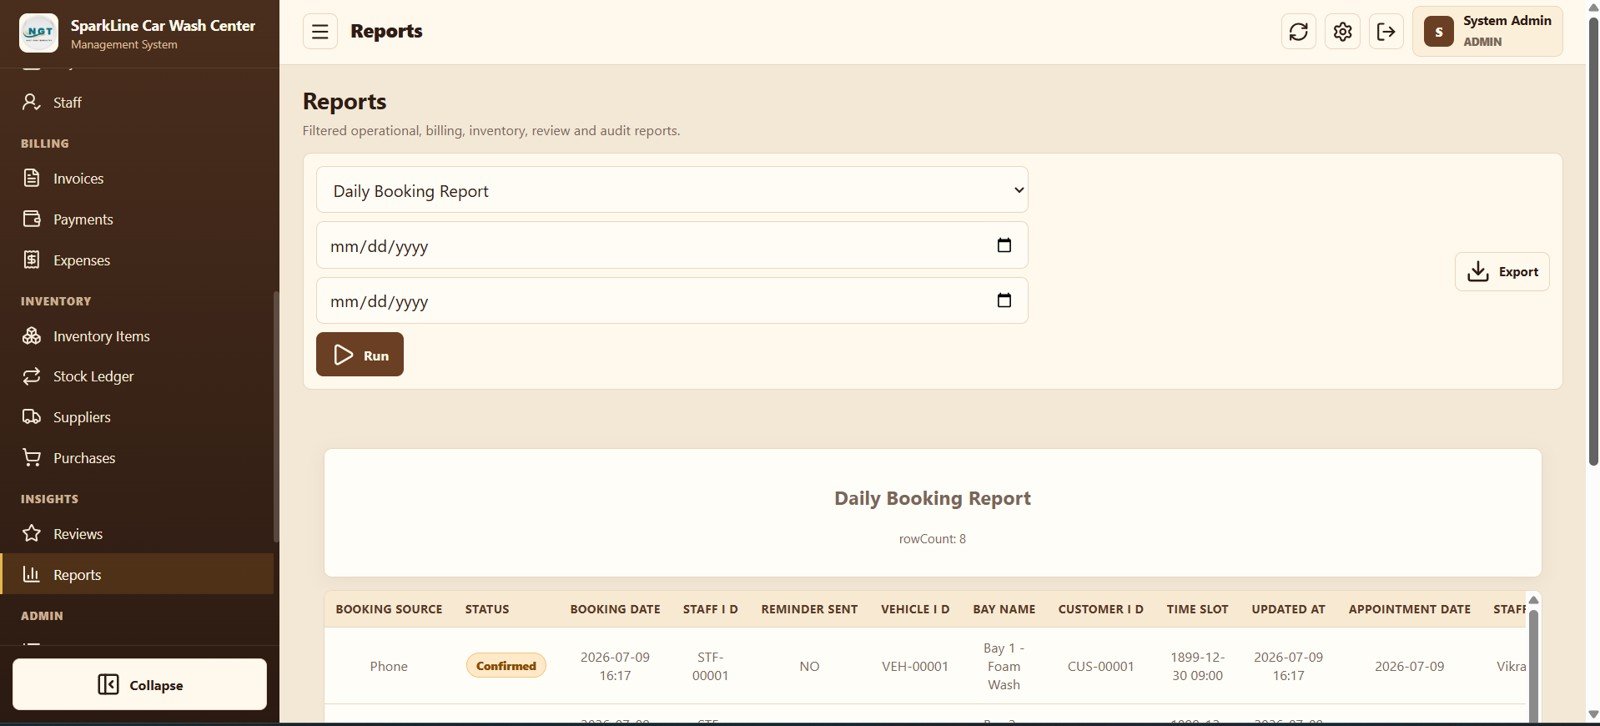Click the Staff person icon

click(x=32, y=102)
